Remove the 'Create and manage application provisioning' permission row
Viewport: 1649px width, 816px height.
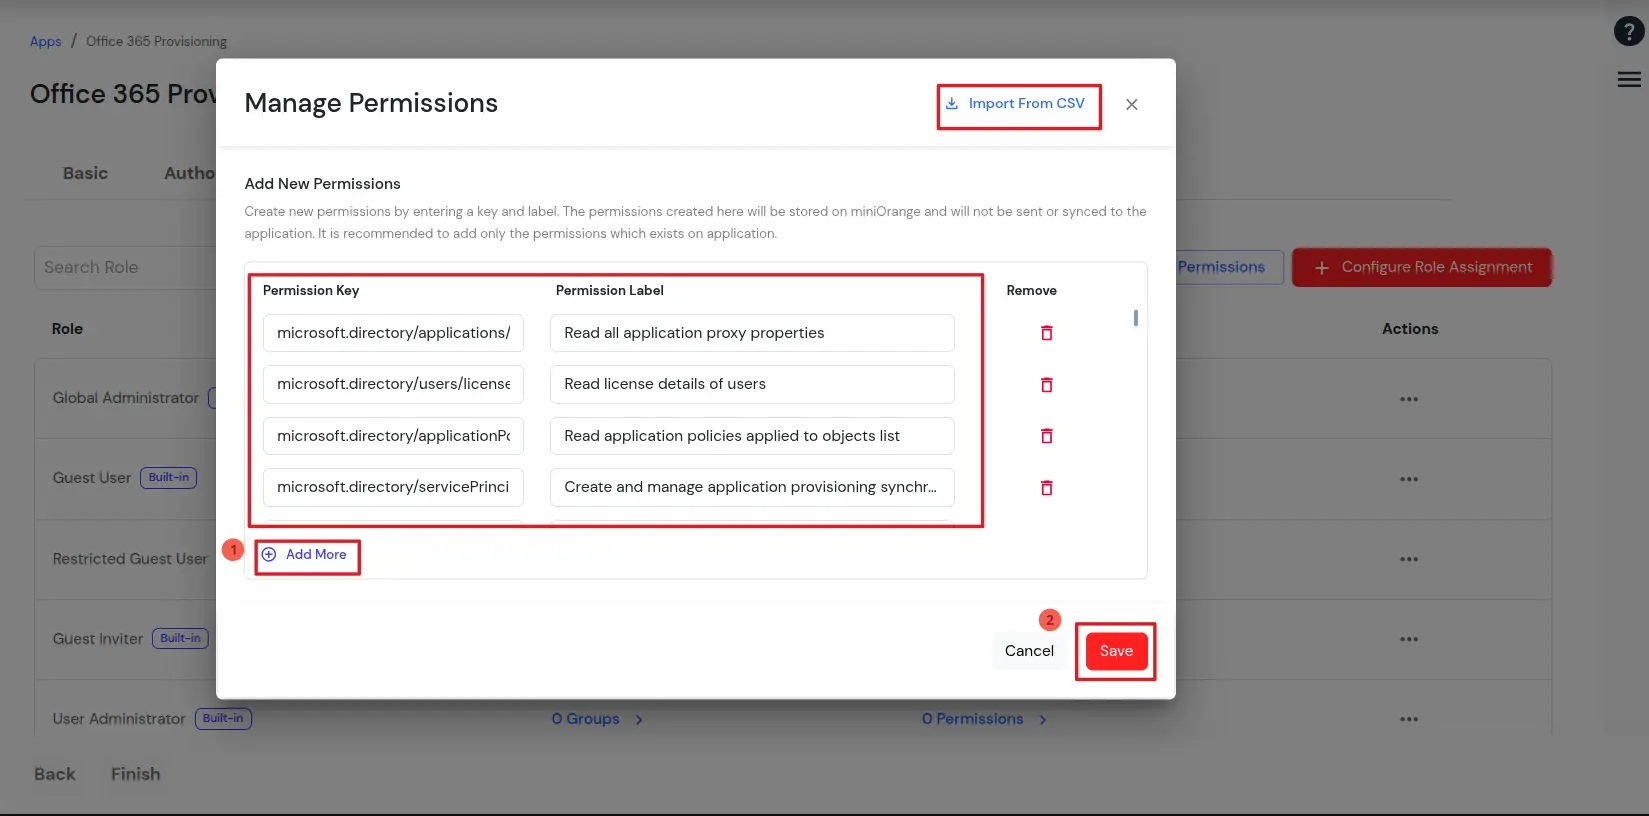[x=1046, y=488]
